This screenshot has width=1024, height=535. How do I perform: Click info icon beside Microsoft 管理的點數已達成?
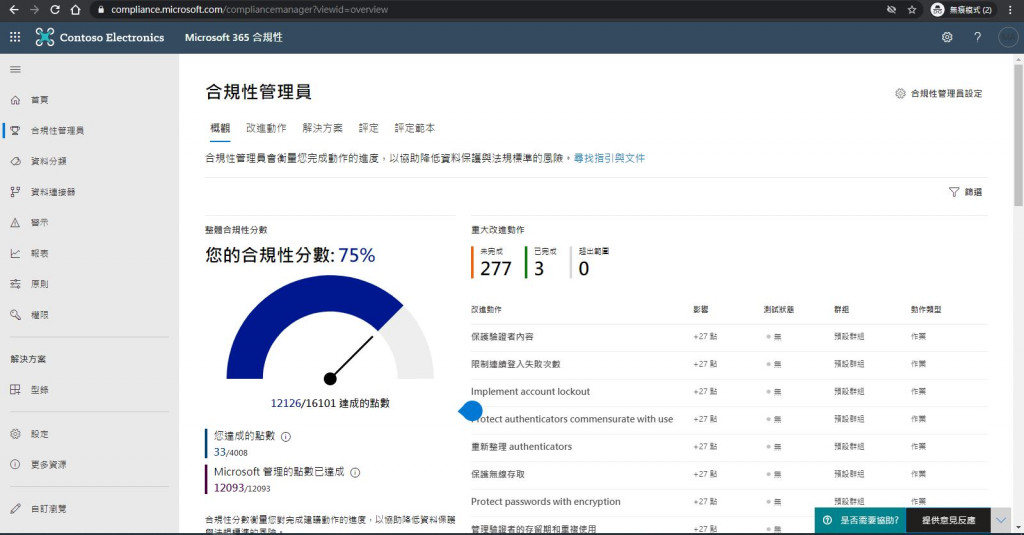(355, 473)
